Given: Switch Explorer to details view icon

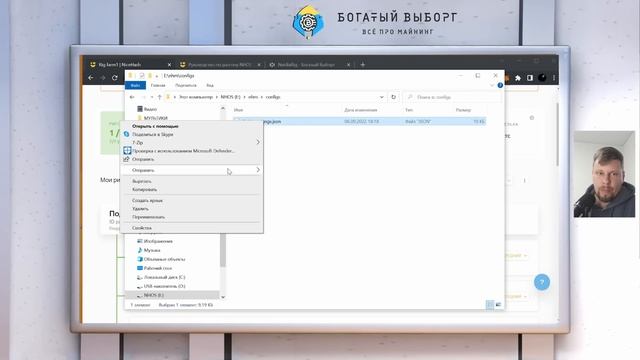Looking at the screenshot, I should tap(490, 304).
